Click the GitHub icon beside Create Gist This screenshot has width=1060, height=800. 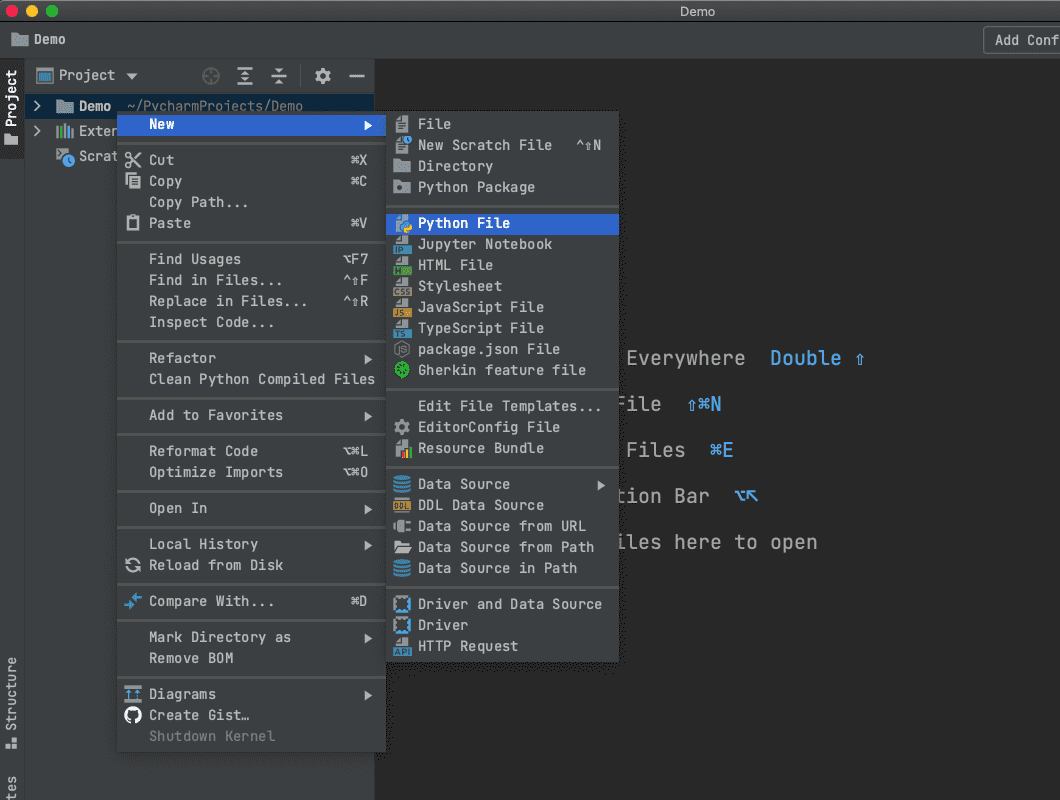(133, 715)
